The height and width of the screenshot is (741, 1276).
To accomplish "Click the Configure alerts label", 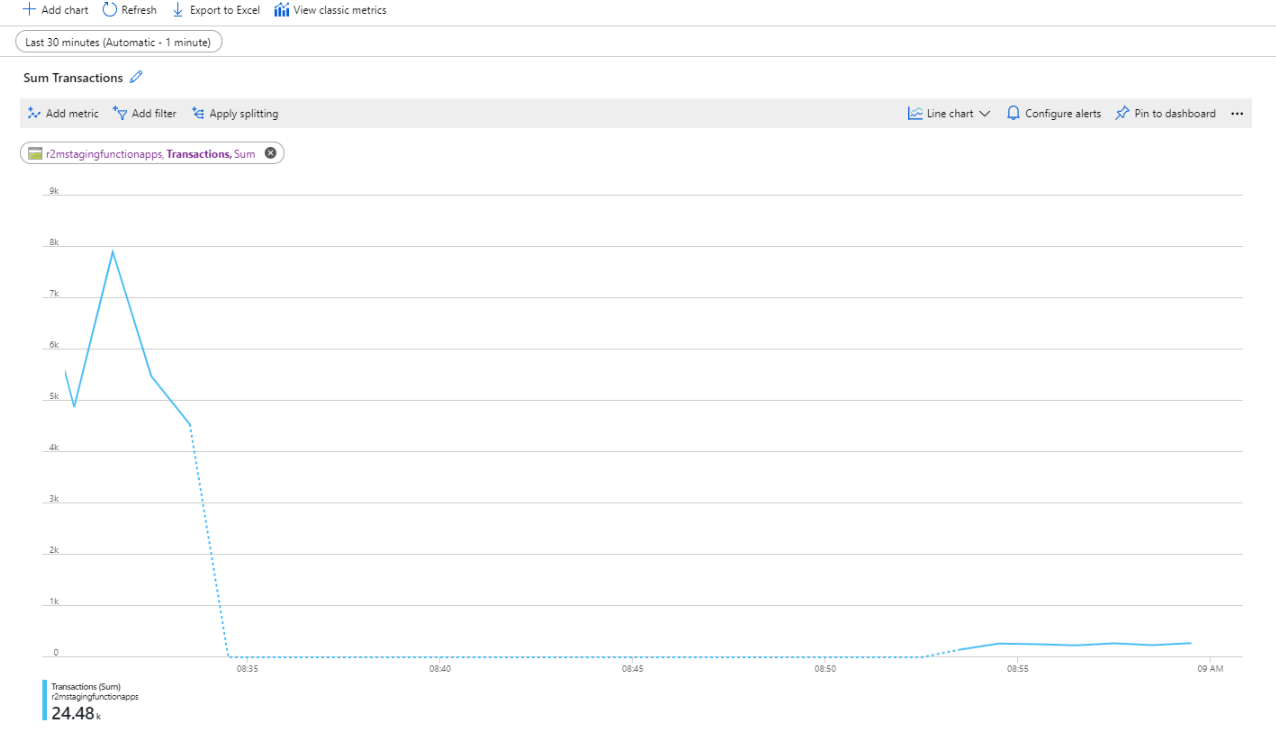I will click(1063, 114).
